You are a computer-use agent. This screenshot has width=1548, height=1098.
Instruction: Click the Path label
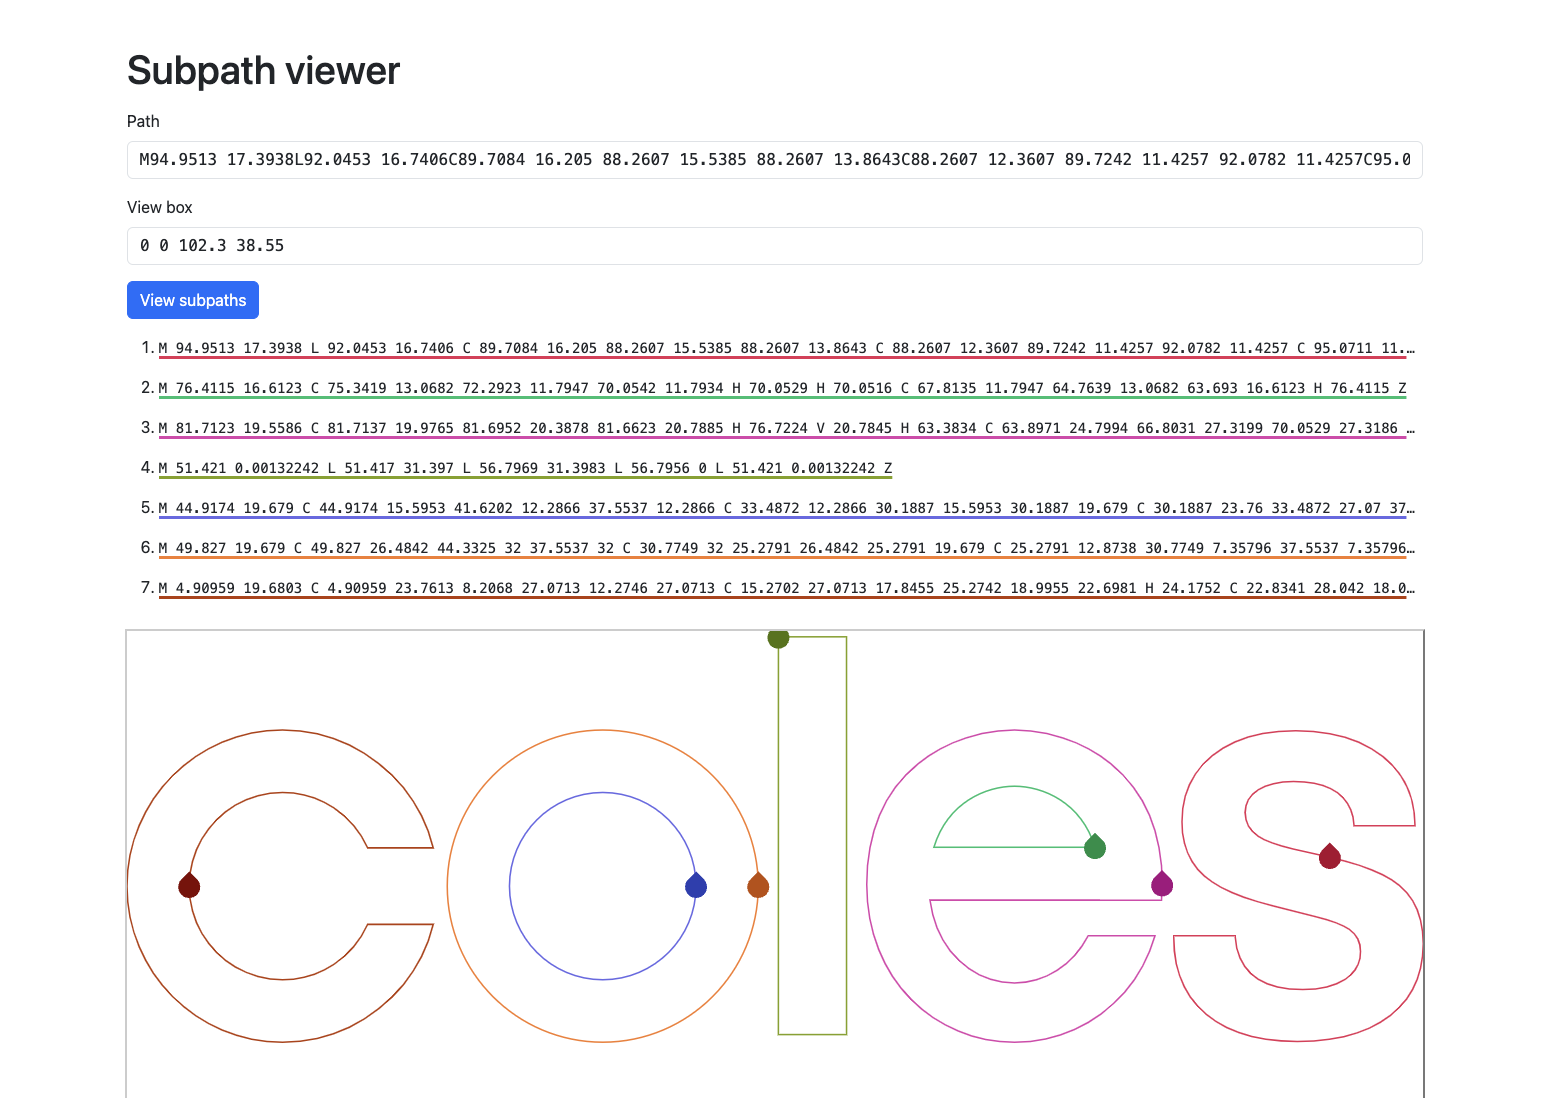pyautogui.click(x=143, y=121)
